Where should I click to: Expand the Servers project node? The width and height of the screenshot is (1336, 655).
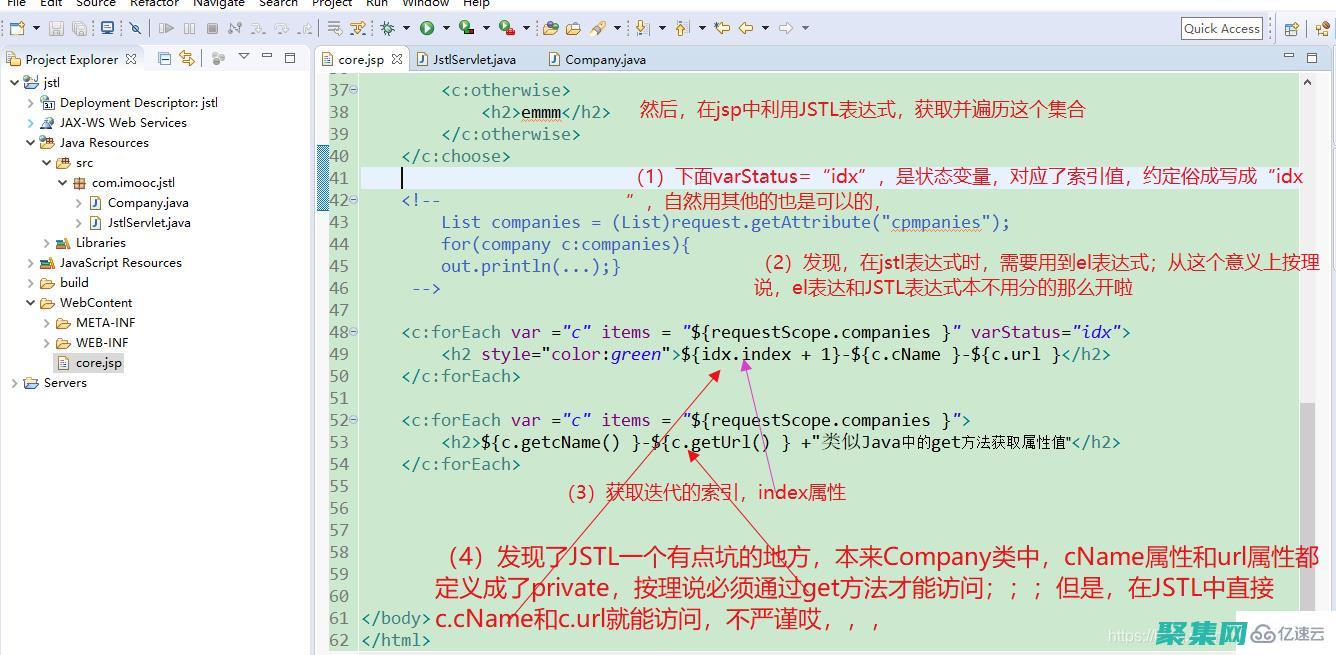coord(14,383)
